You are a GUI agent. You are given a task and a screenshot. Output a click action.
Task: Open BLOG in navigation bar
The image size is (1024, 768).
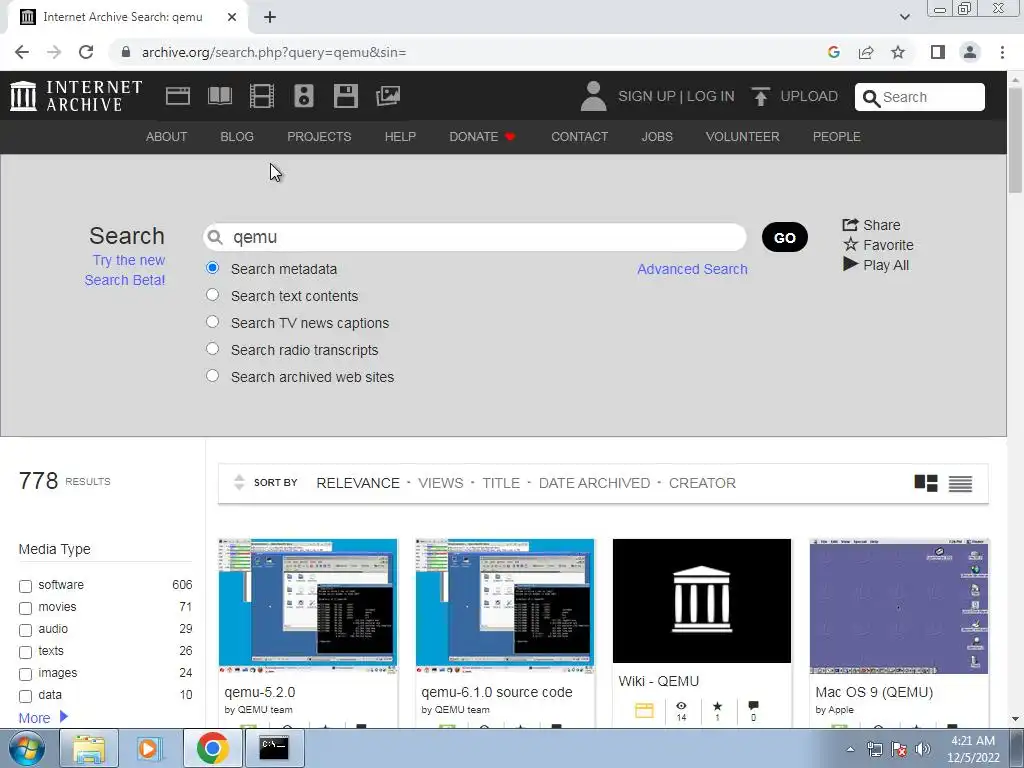pyautogui.click(x=237, y=136)
